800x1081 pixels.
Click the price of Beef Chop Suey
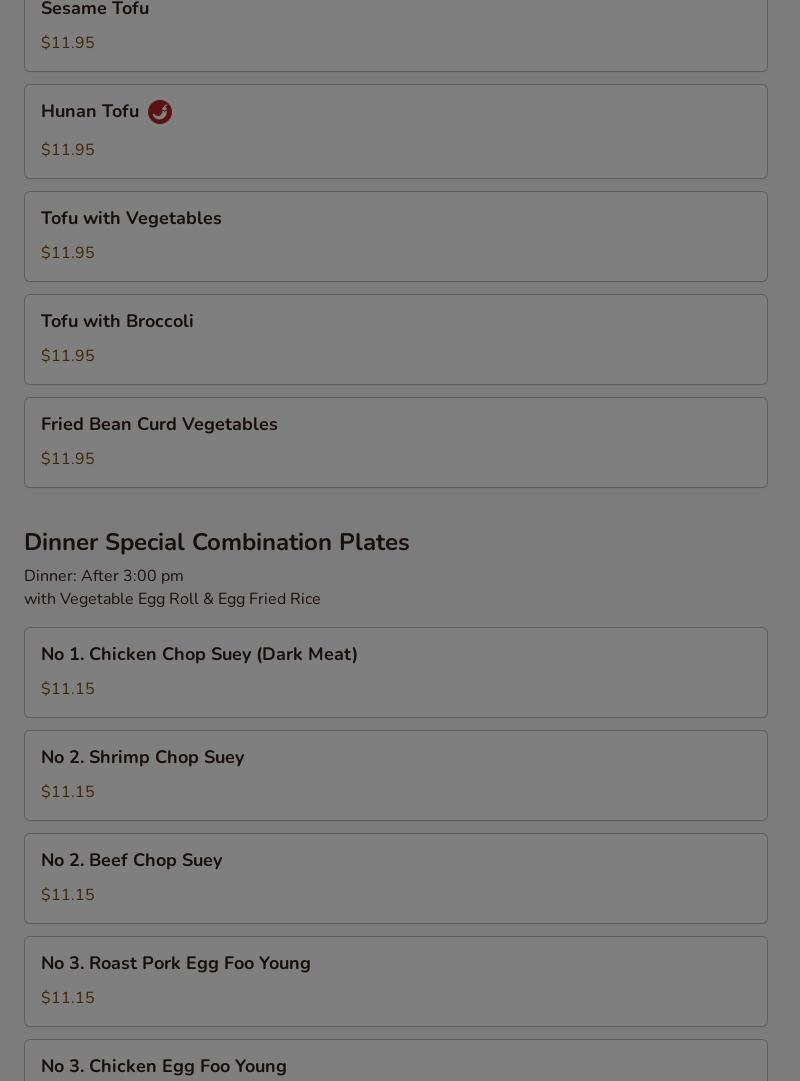(x=68, y=895)
